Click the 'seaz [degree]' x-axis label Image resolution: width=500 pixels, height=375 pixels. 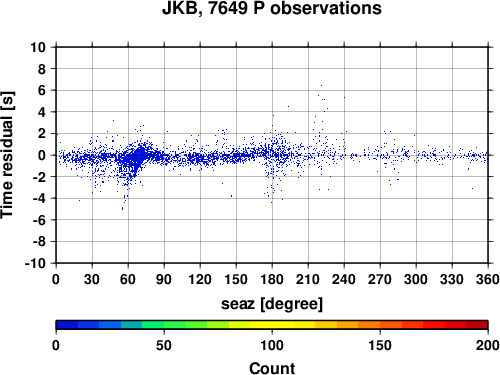click(x=272, y=304)
